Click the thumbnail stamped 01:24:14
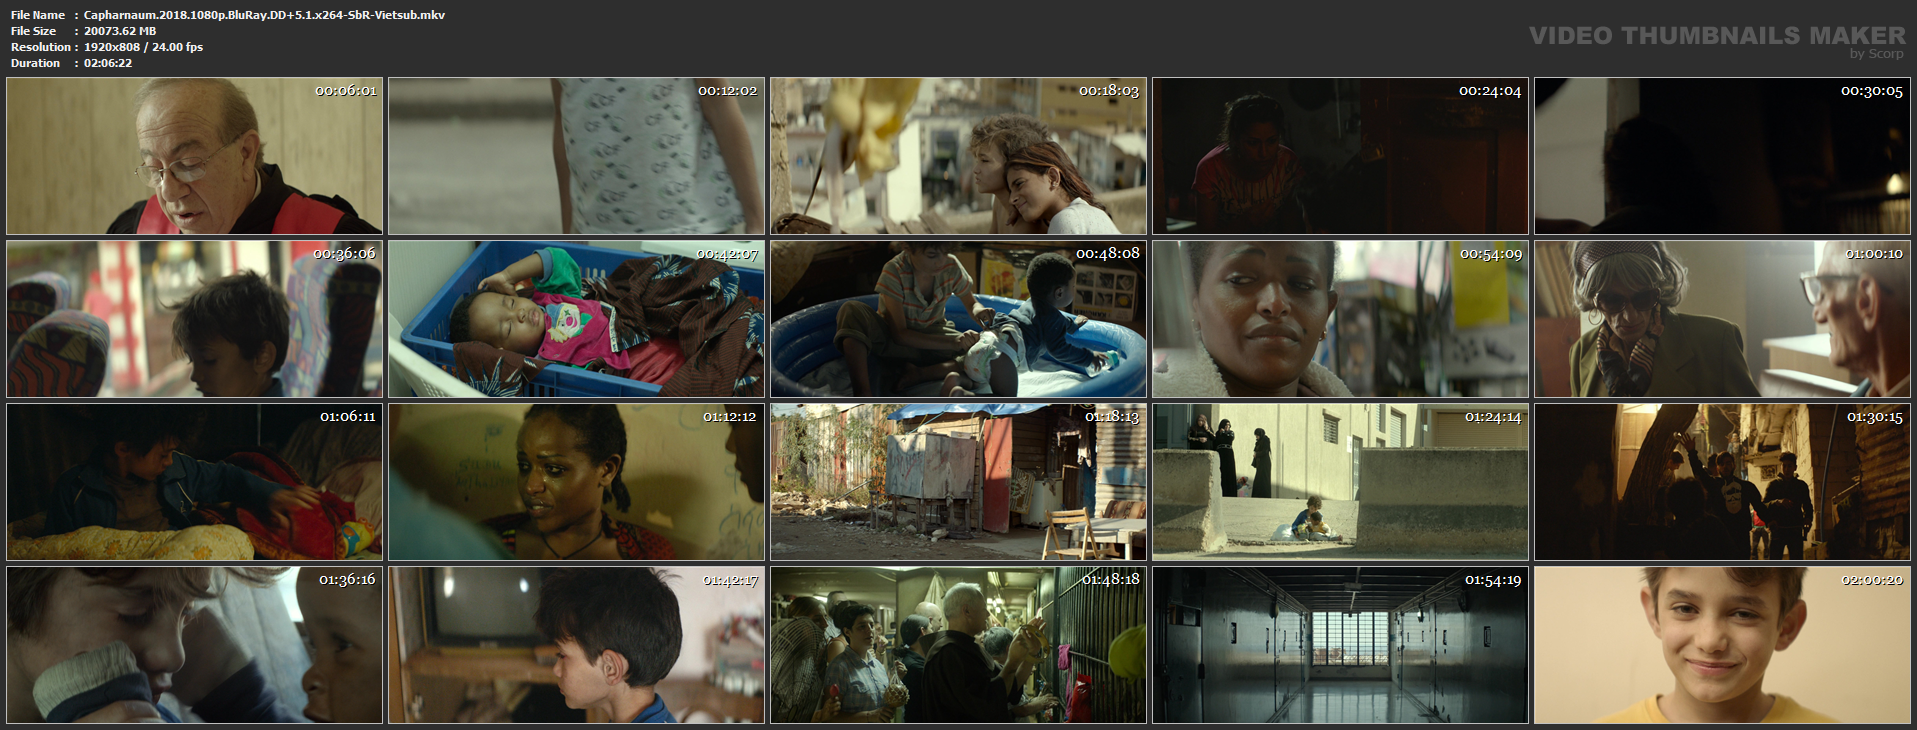This screenshot has height=730, width=1917. point(1340,482)
